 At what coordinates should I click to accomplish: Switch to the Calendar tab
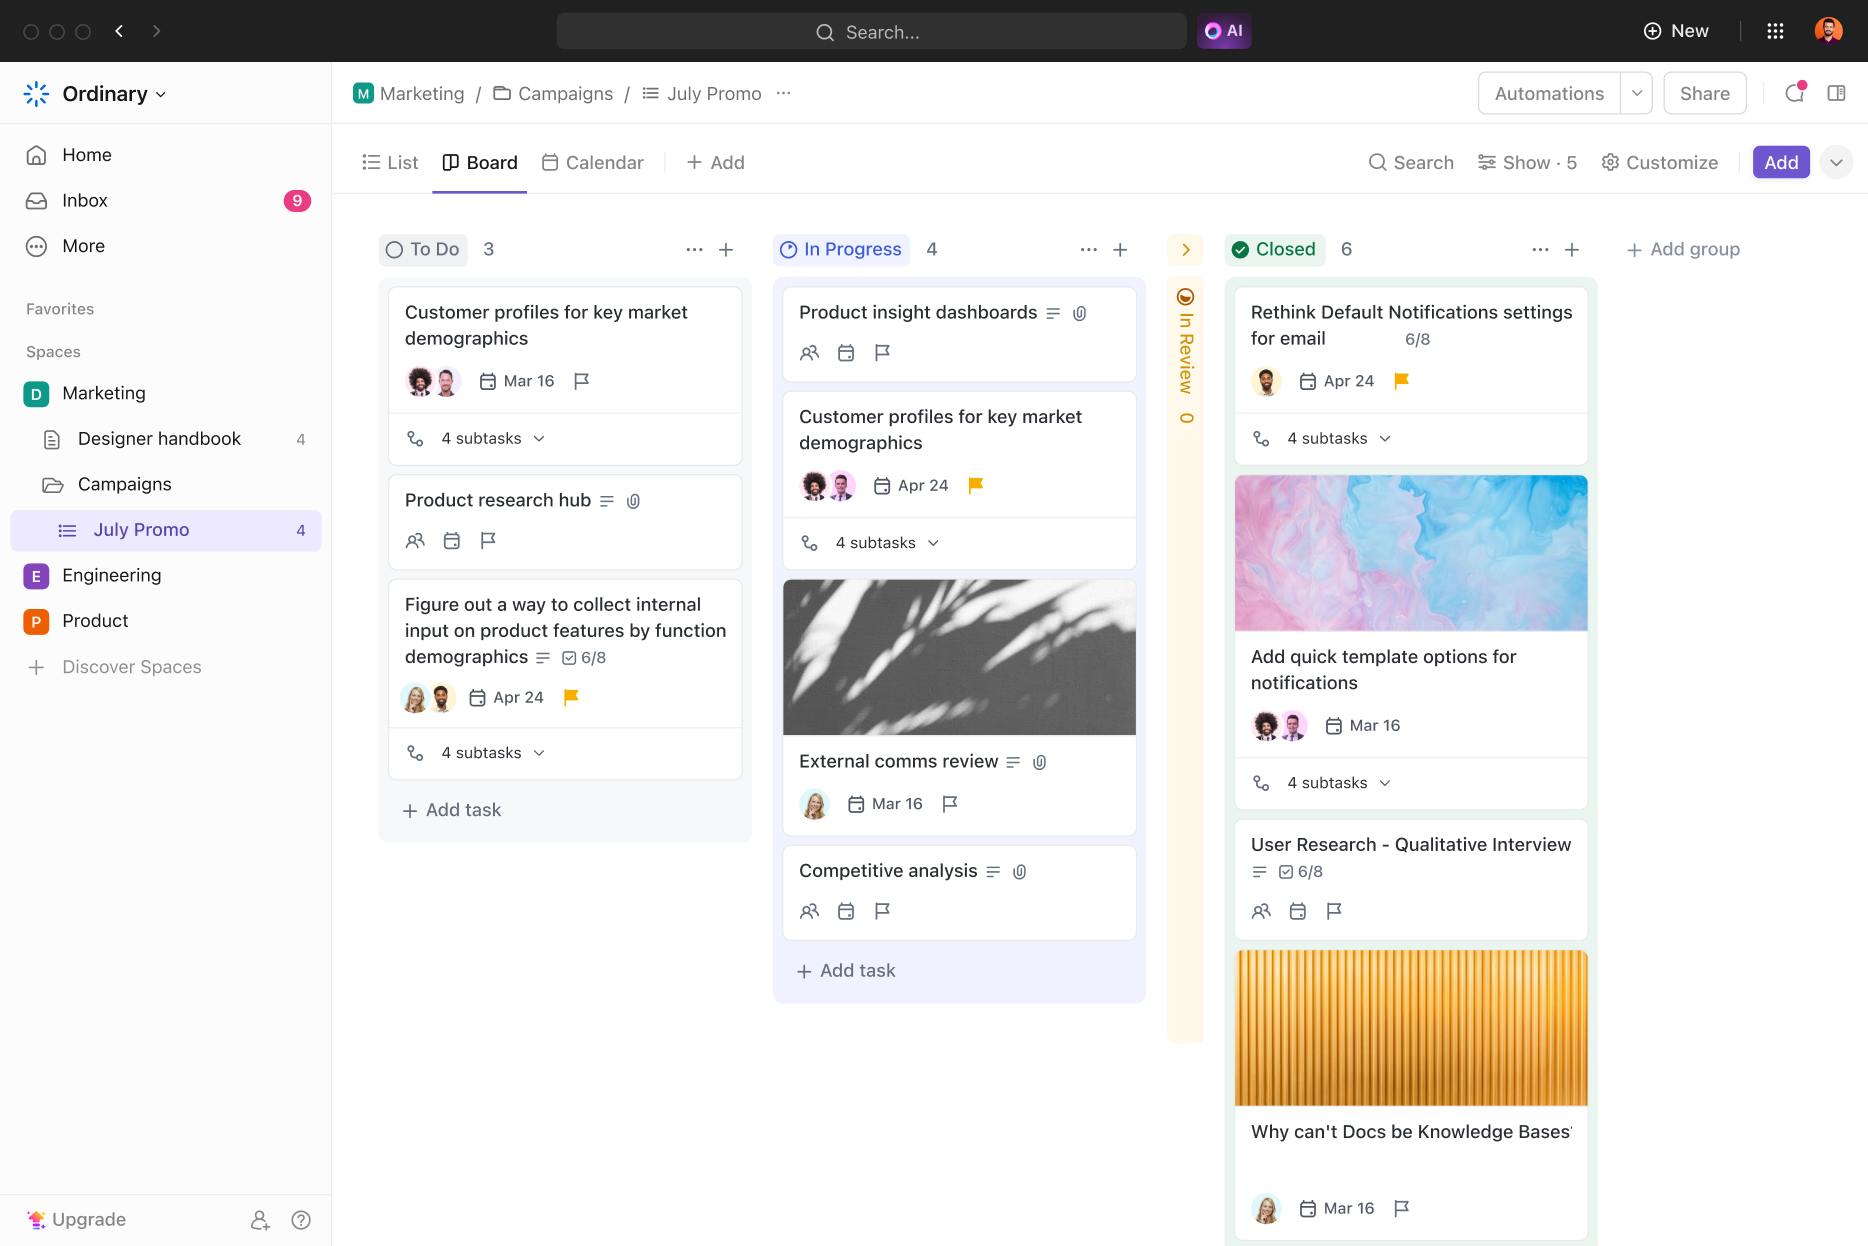[592, 162]
